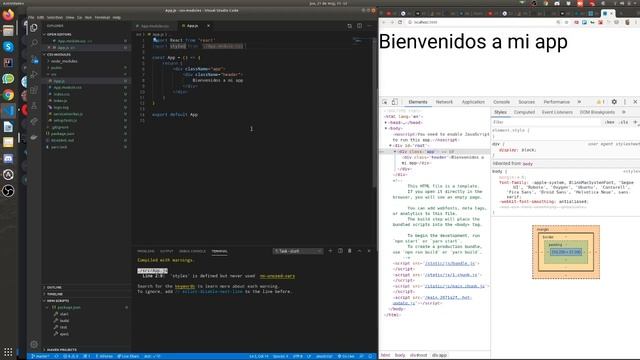Image resolution: width=640 pixels, height=360 pixels.
Task: Click Filter input in Styles pane
Action: pos(547,122)
